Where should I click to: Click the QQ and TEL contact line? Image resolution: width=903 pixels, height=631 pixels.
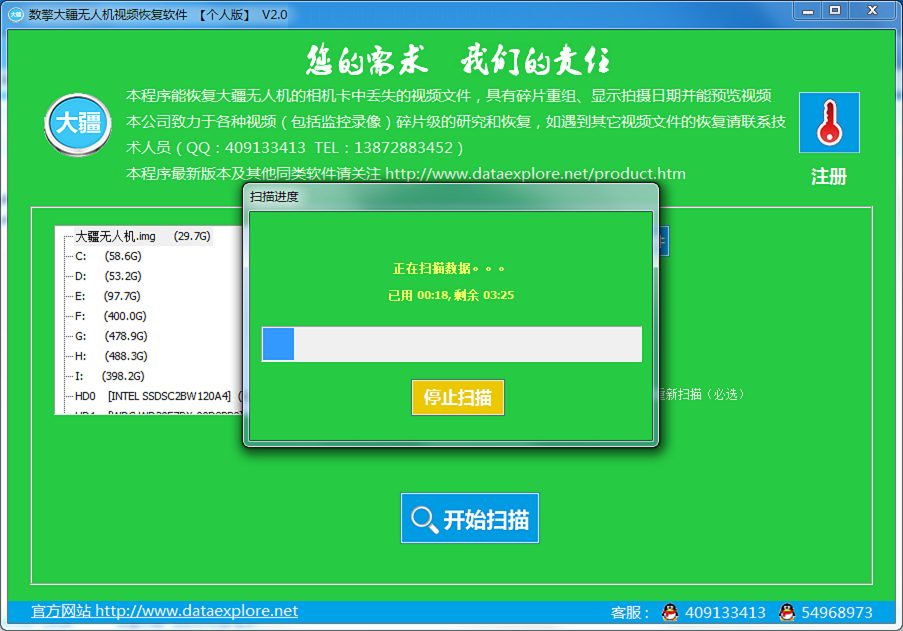(x=294, y=148)
